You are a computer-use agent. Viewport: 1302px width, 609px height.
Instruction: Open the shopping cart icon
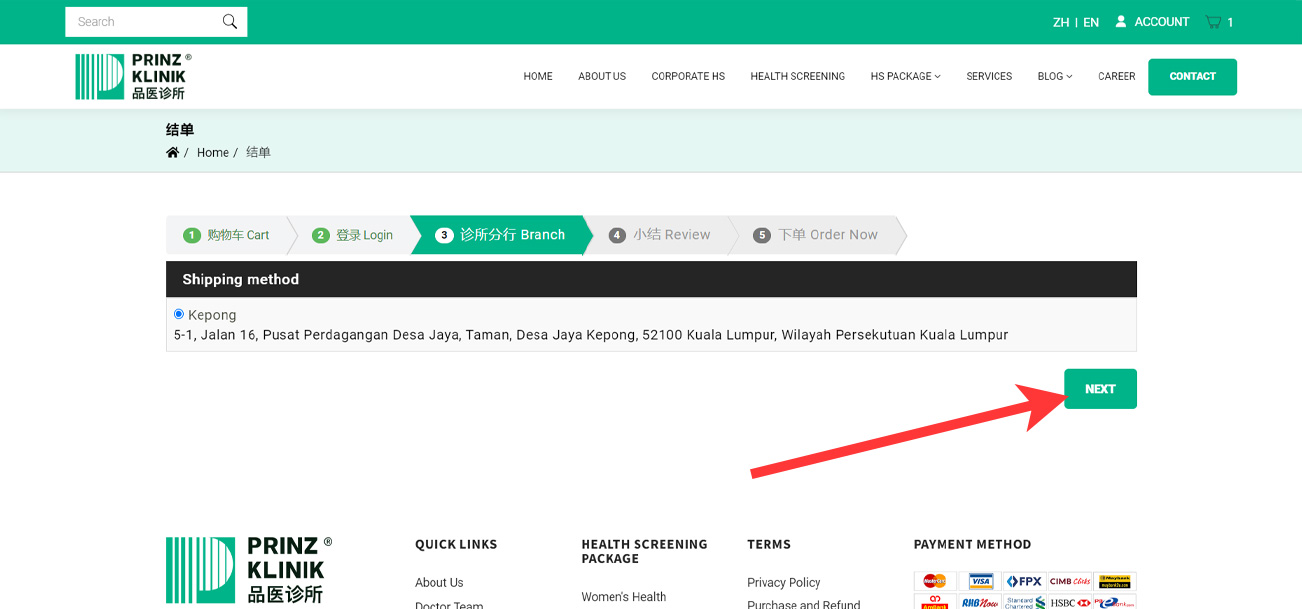(x=1213, y=22)
